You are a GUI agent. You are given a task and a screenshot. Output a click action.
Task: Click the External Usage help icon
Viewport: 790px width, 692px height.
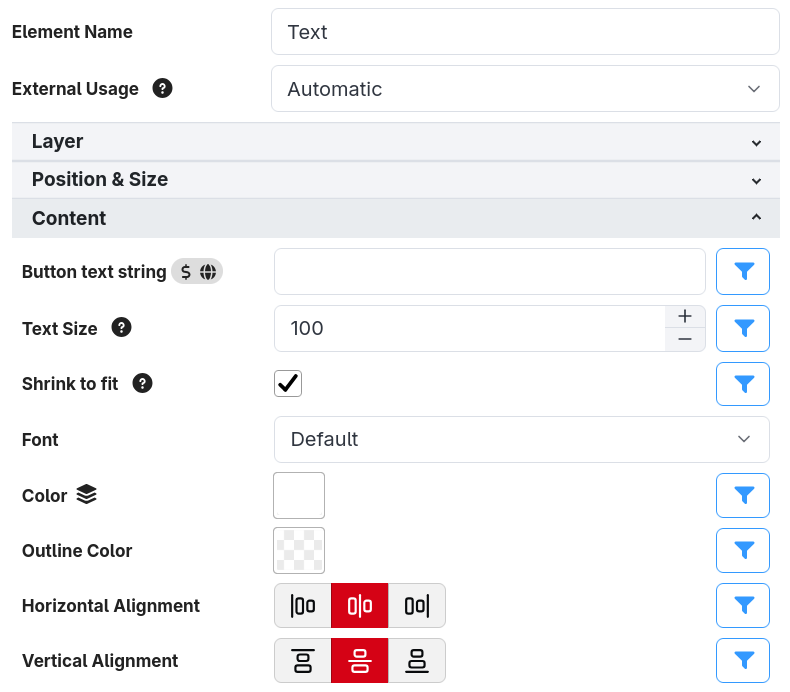[162, 88]
